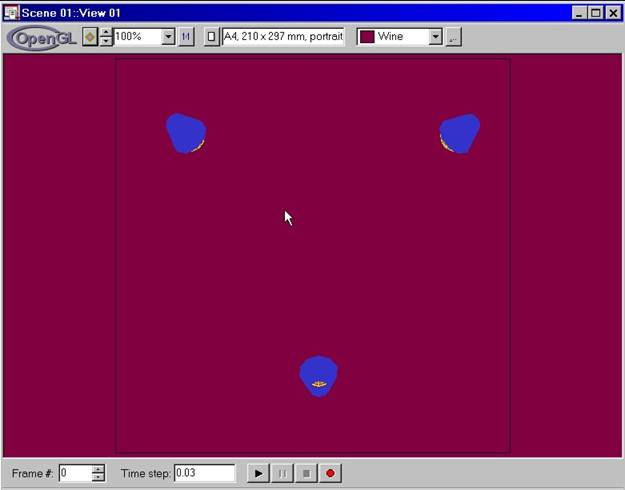
Task: Click the A4 page size field
Action: click(283, 37)
